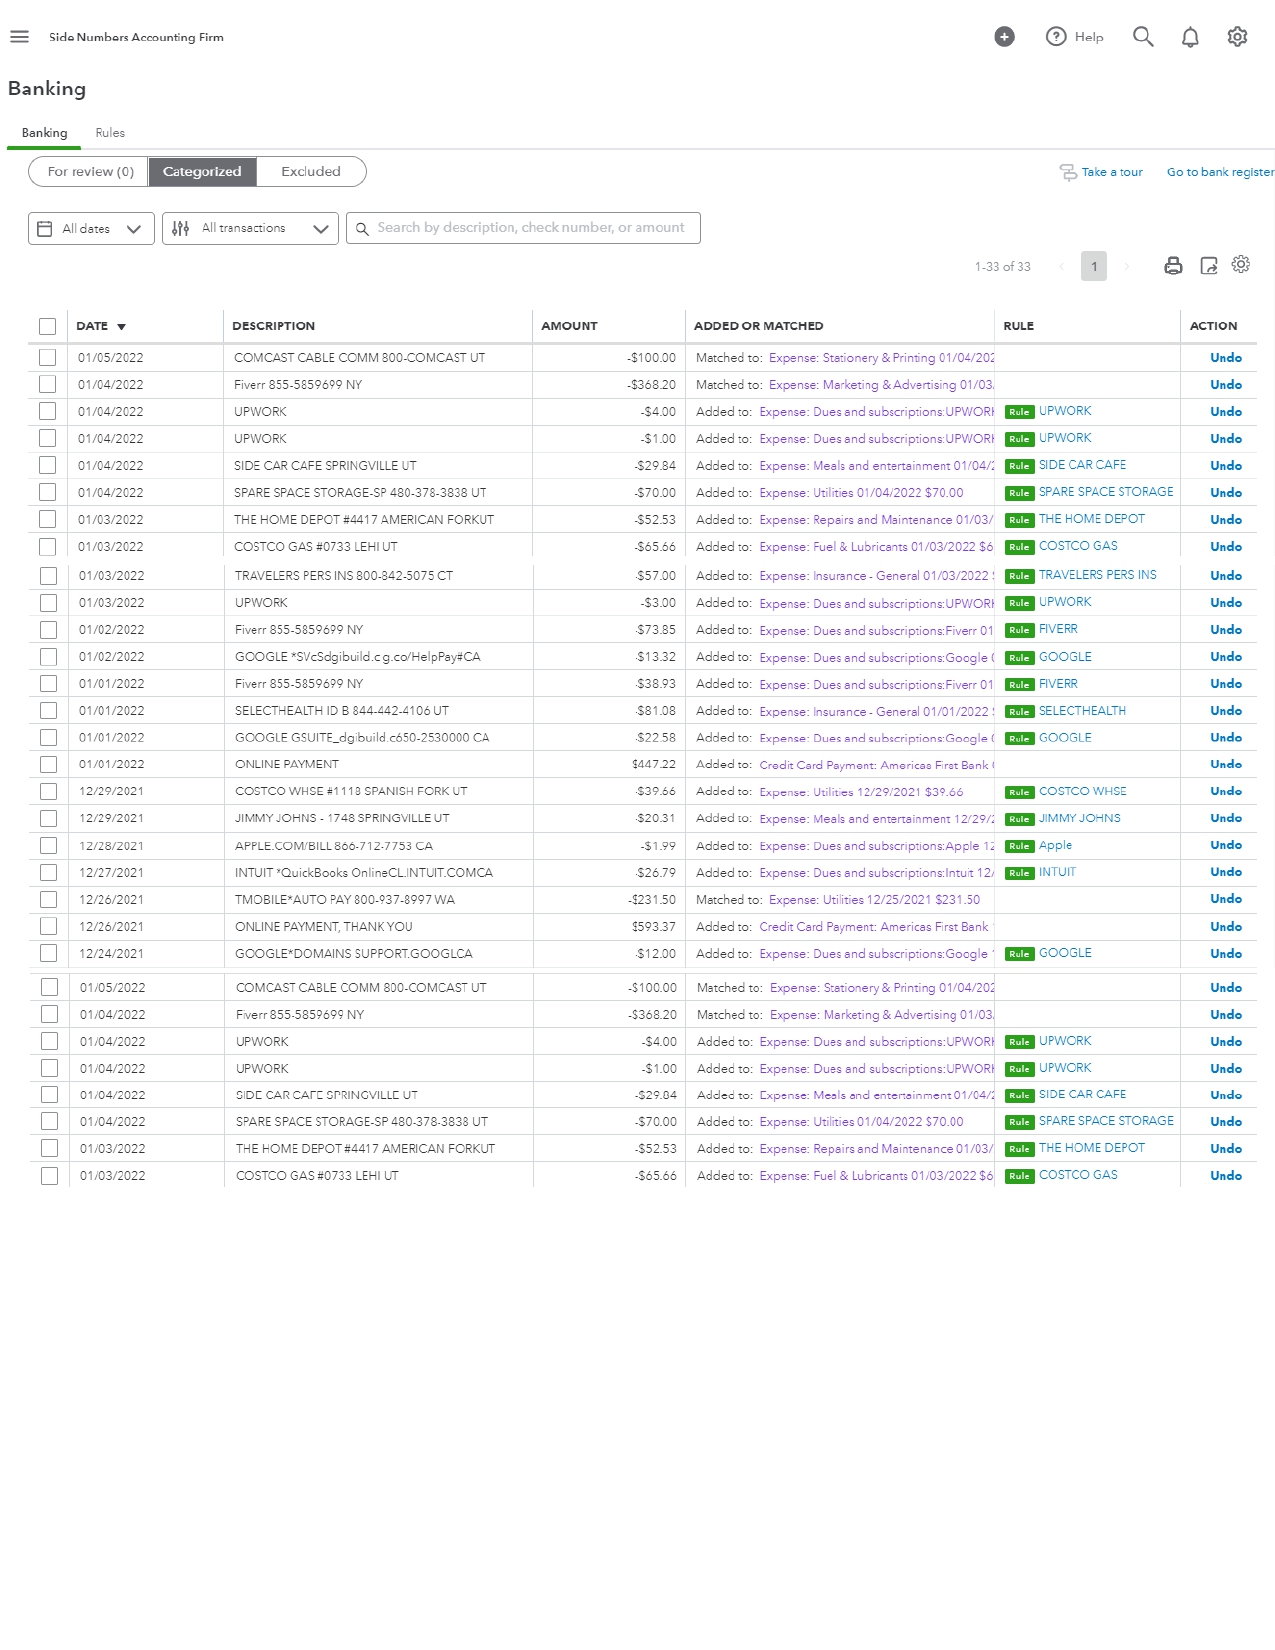Screen dimensions: 1275x1650
Task: Open the THE HOME DEPOT rule link, first occurrence
Action: (1092, 519)
